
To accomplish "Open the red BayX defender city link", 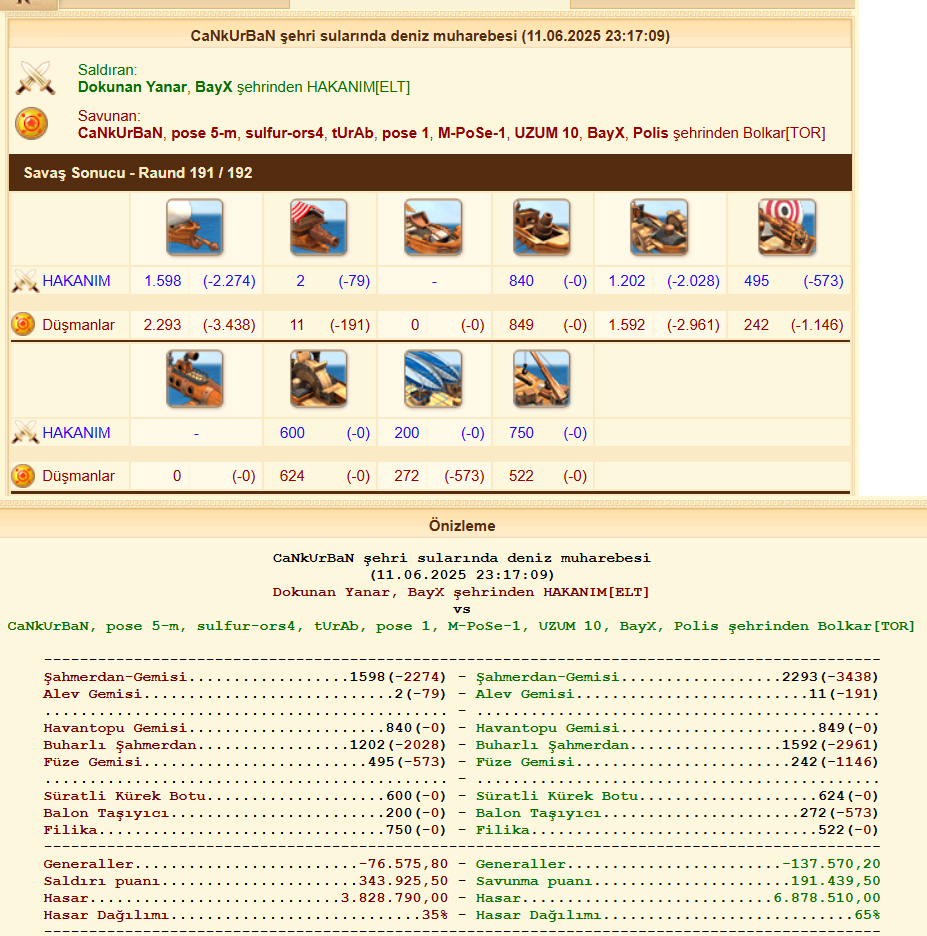I will pyautogui.click(x=605, y=133).
